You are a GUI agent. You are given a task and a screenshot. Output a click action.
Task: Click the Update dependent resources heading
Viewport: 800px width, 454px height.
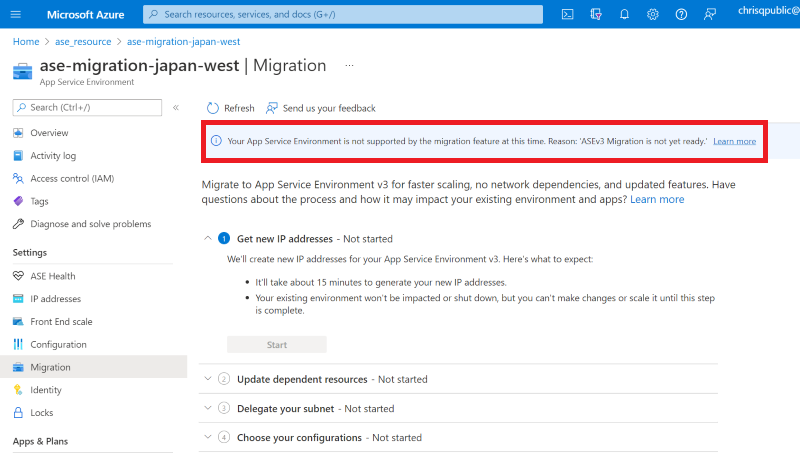pyautogui.click(x=302, y=380)
